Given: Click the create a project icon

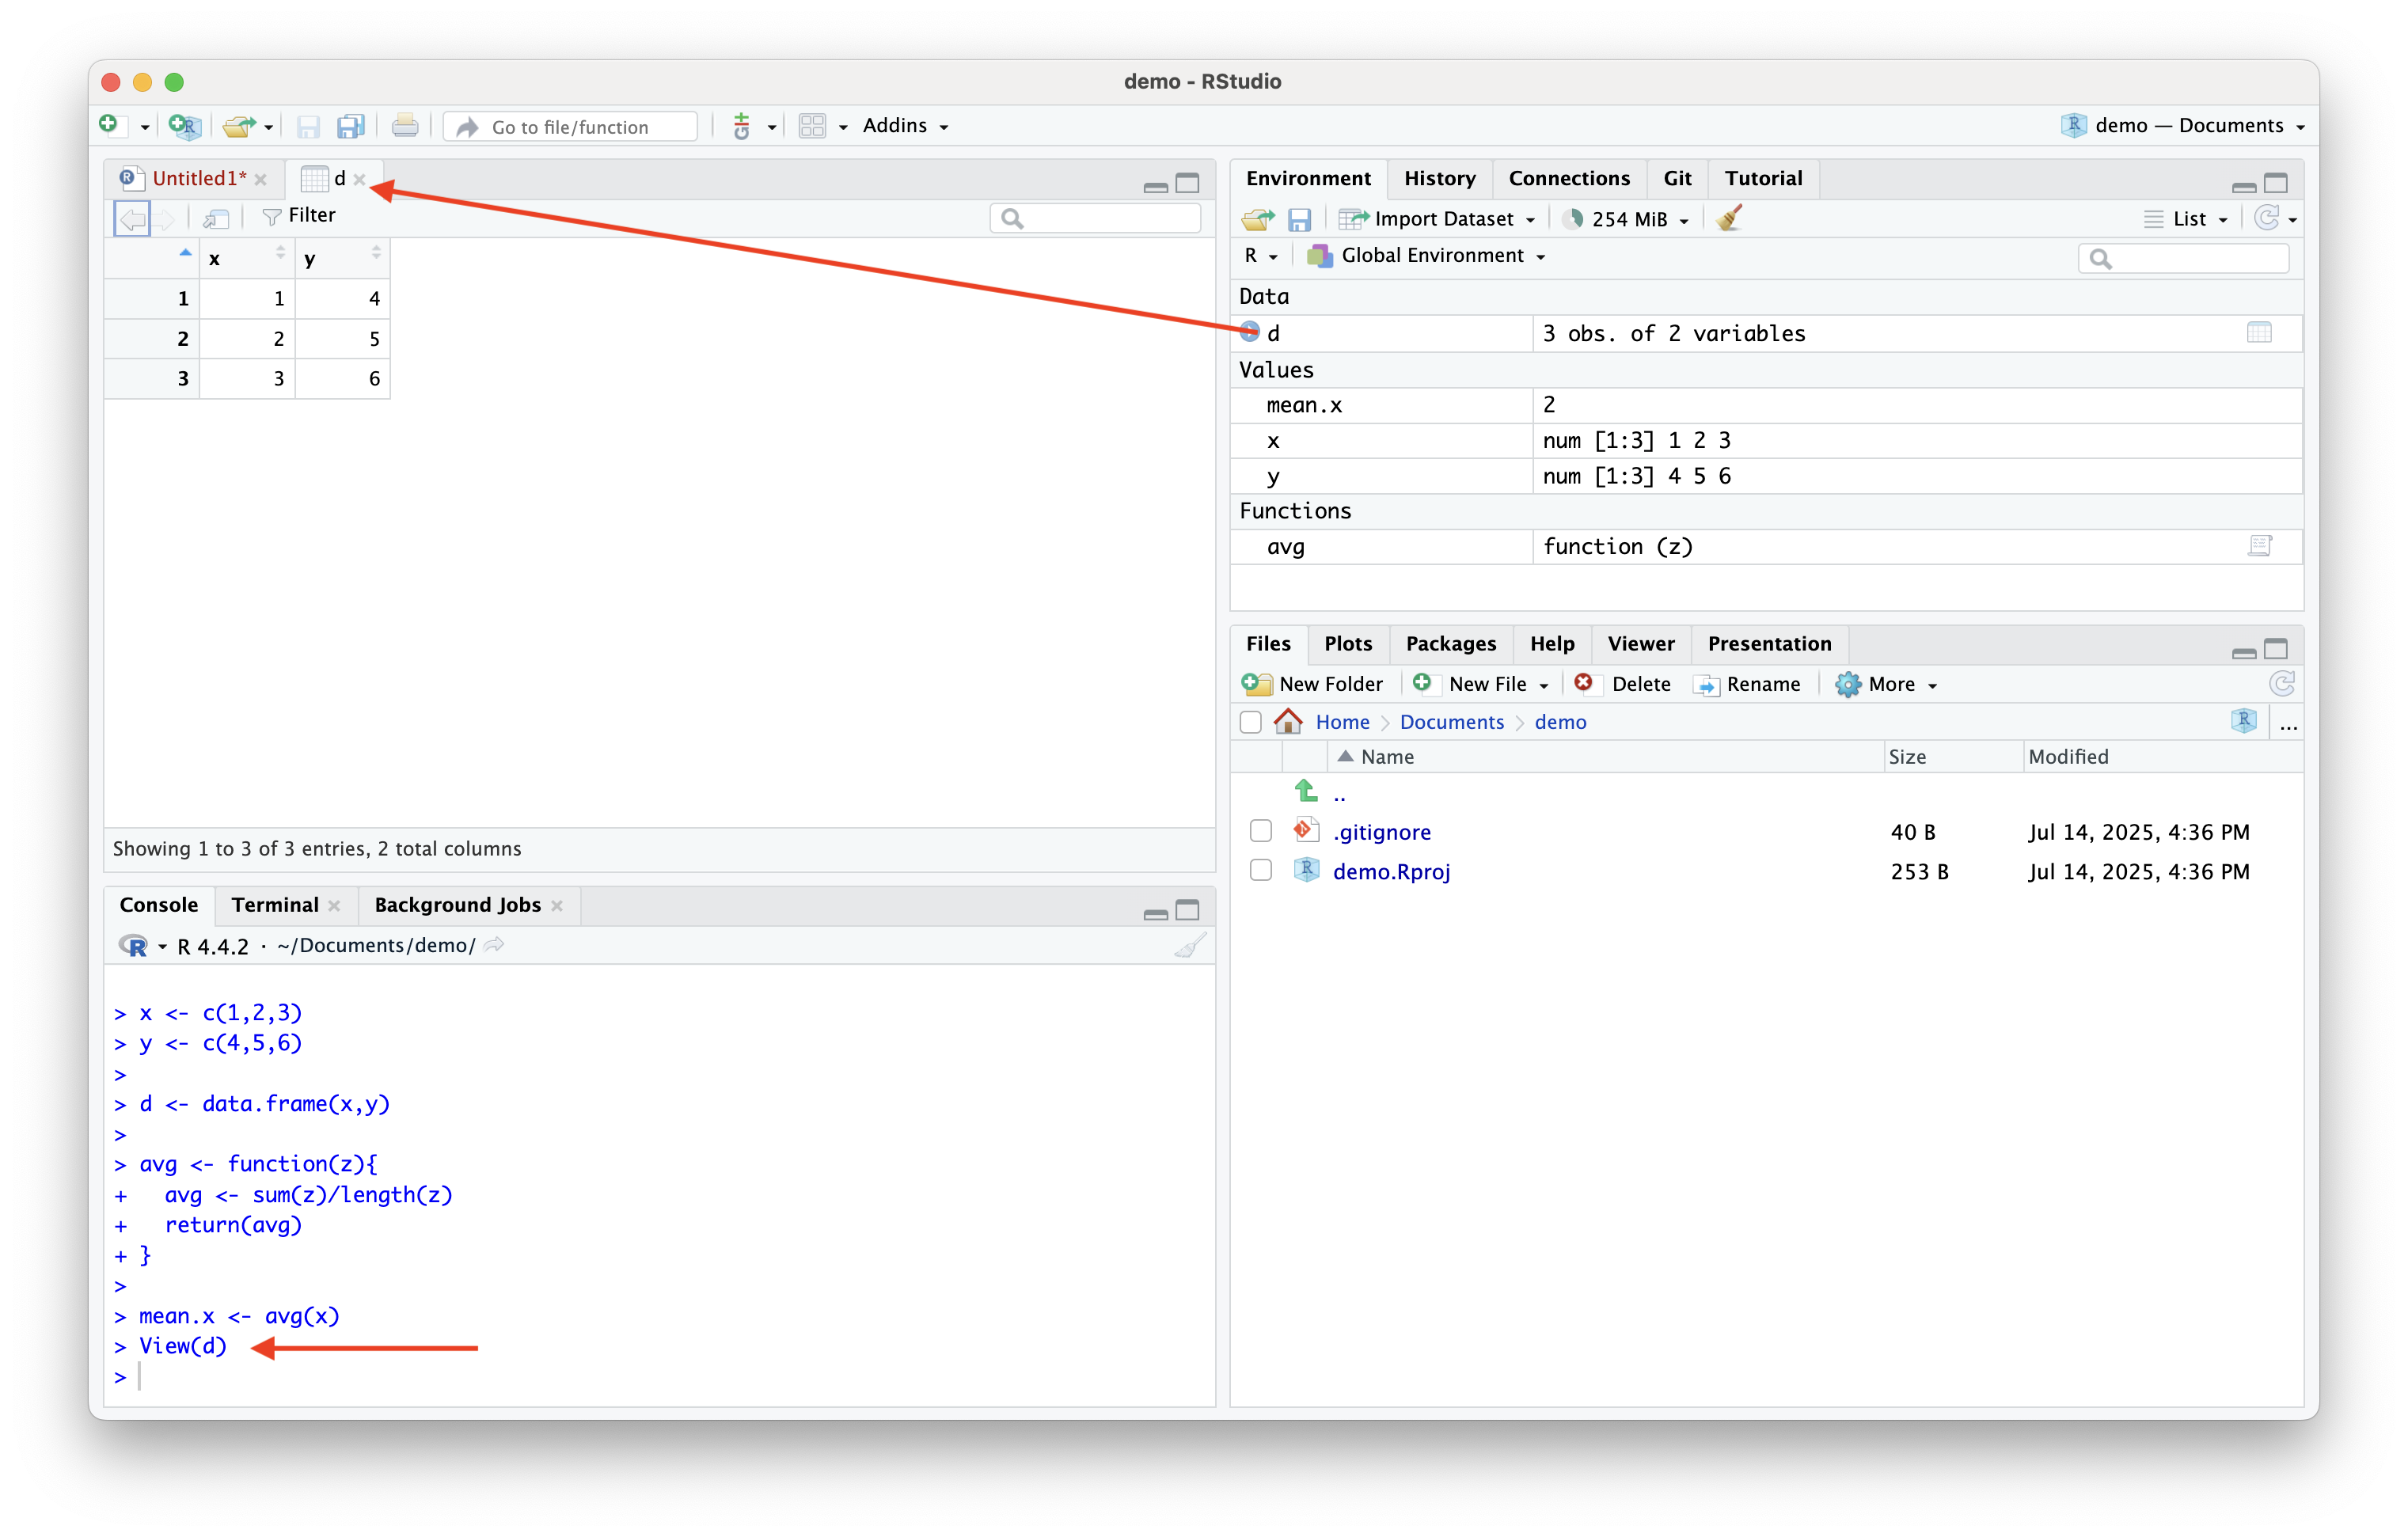Looking at the screenshot, I should click(x=185, y=126).
